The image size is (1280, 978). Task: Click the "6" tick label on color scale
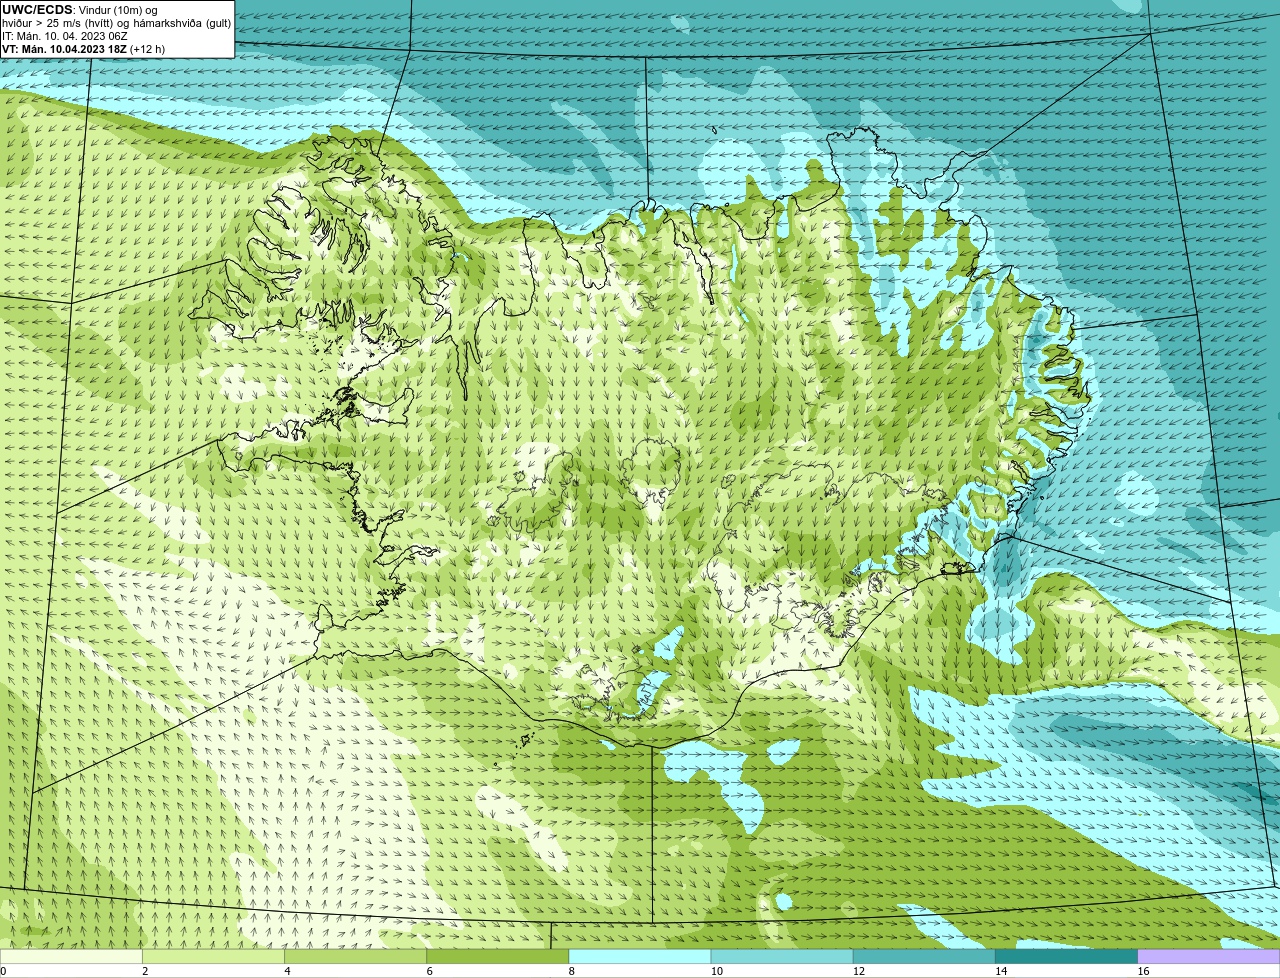pos(430,971)
